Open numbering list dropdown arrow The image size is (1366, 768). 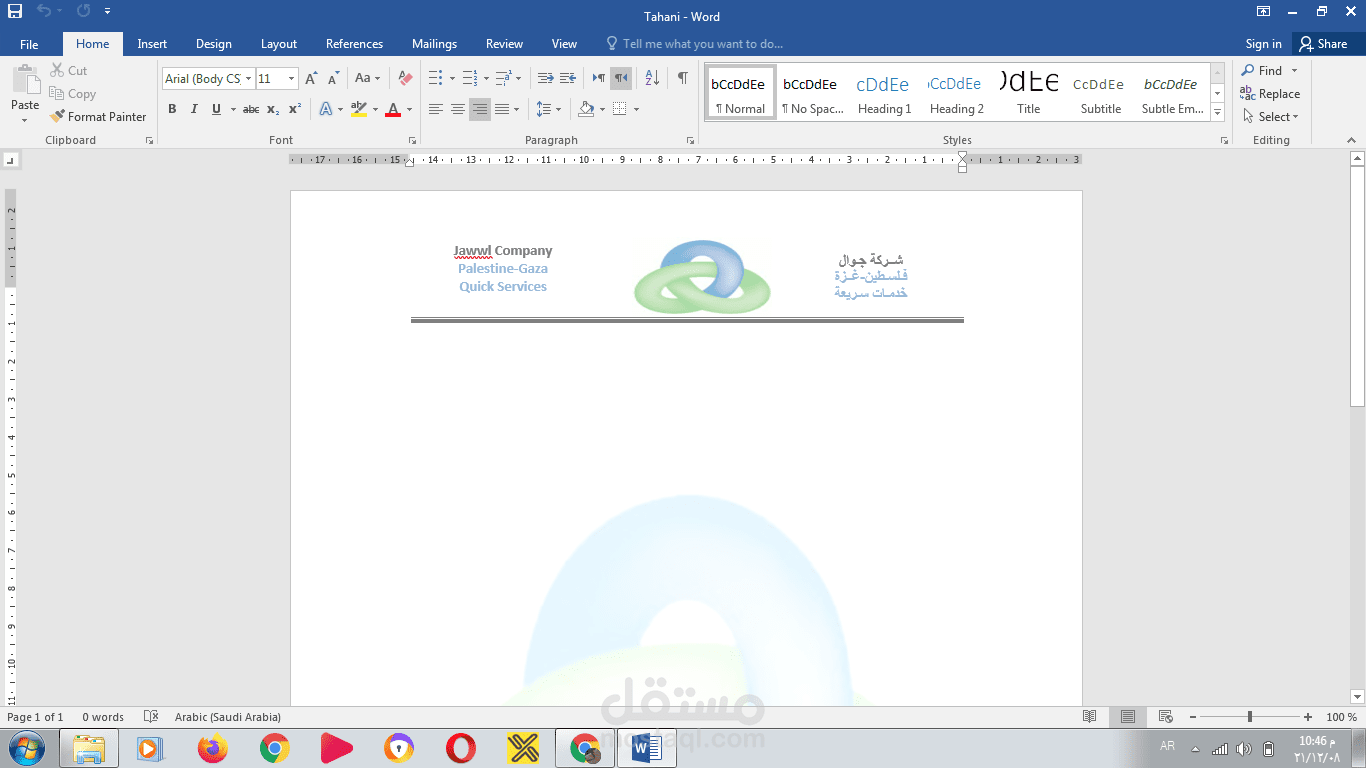[x=486, y=78]
